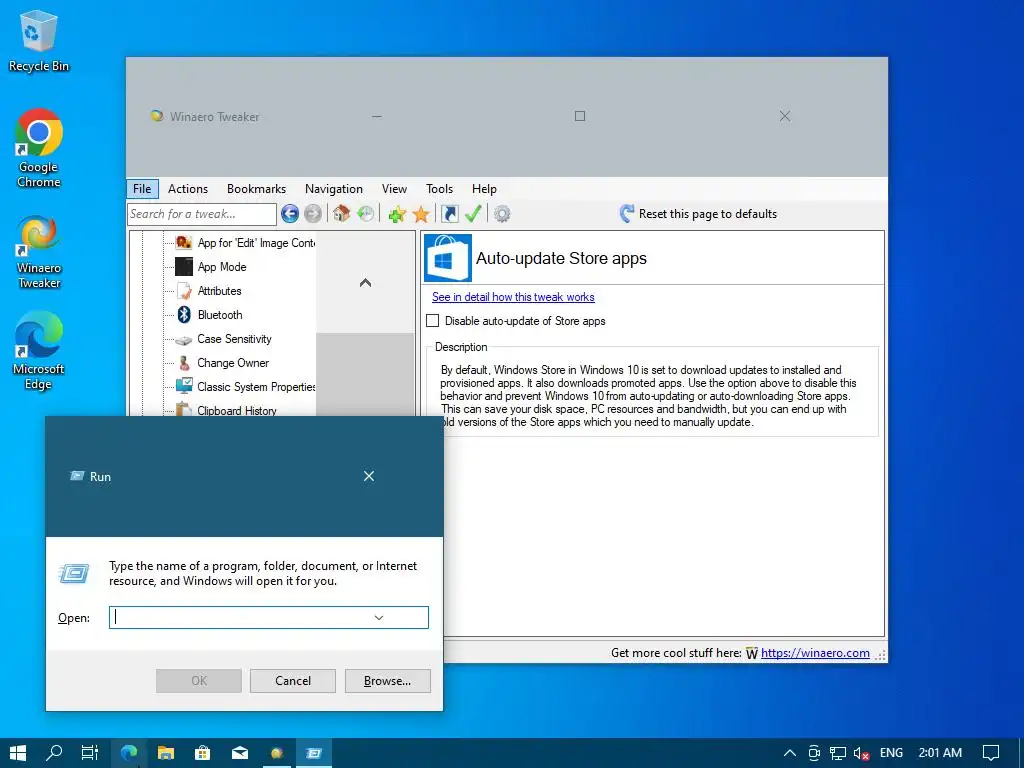This screenshot has width=1024, height=768.
Task: Select Clipboard History in the tree
Action: (226, 410)
